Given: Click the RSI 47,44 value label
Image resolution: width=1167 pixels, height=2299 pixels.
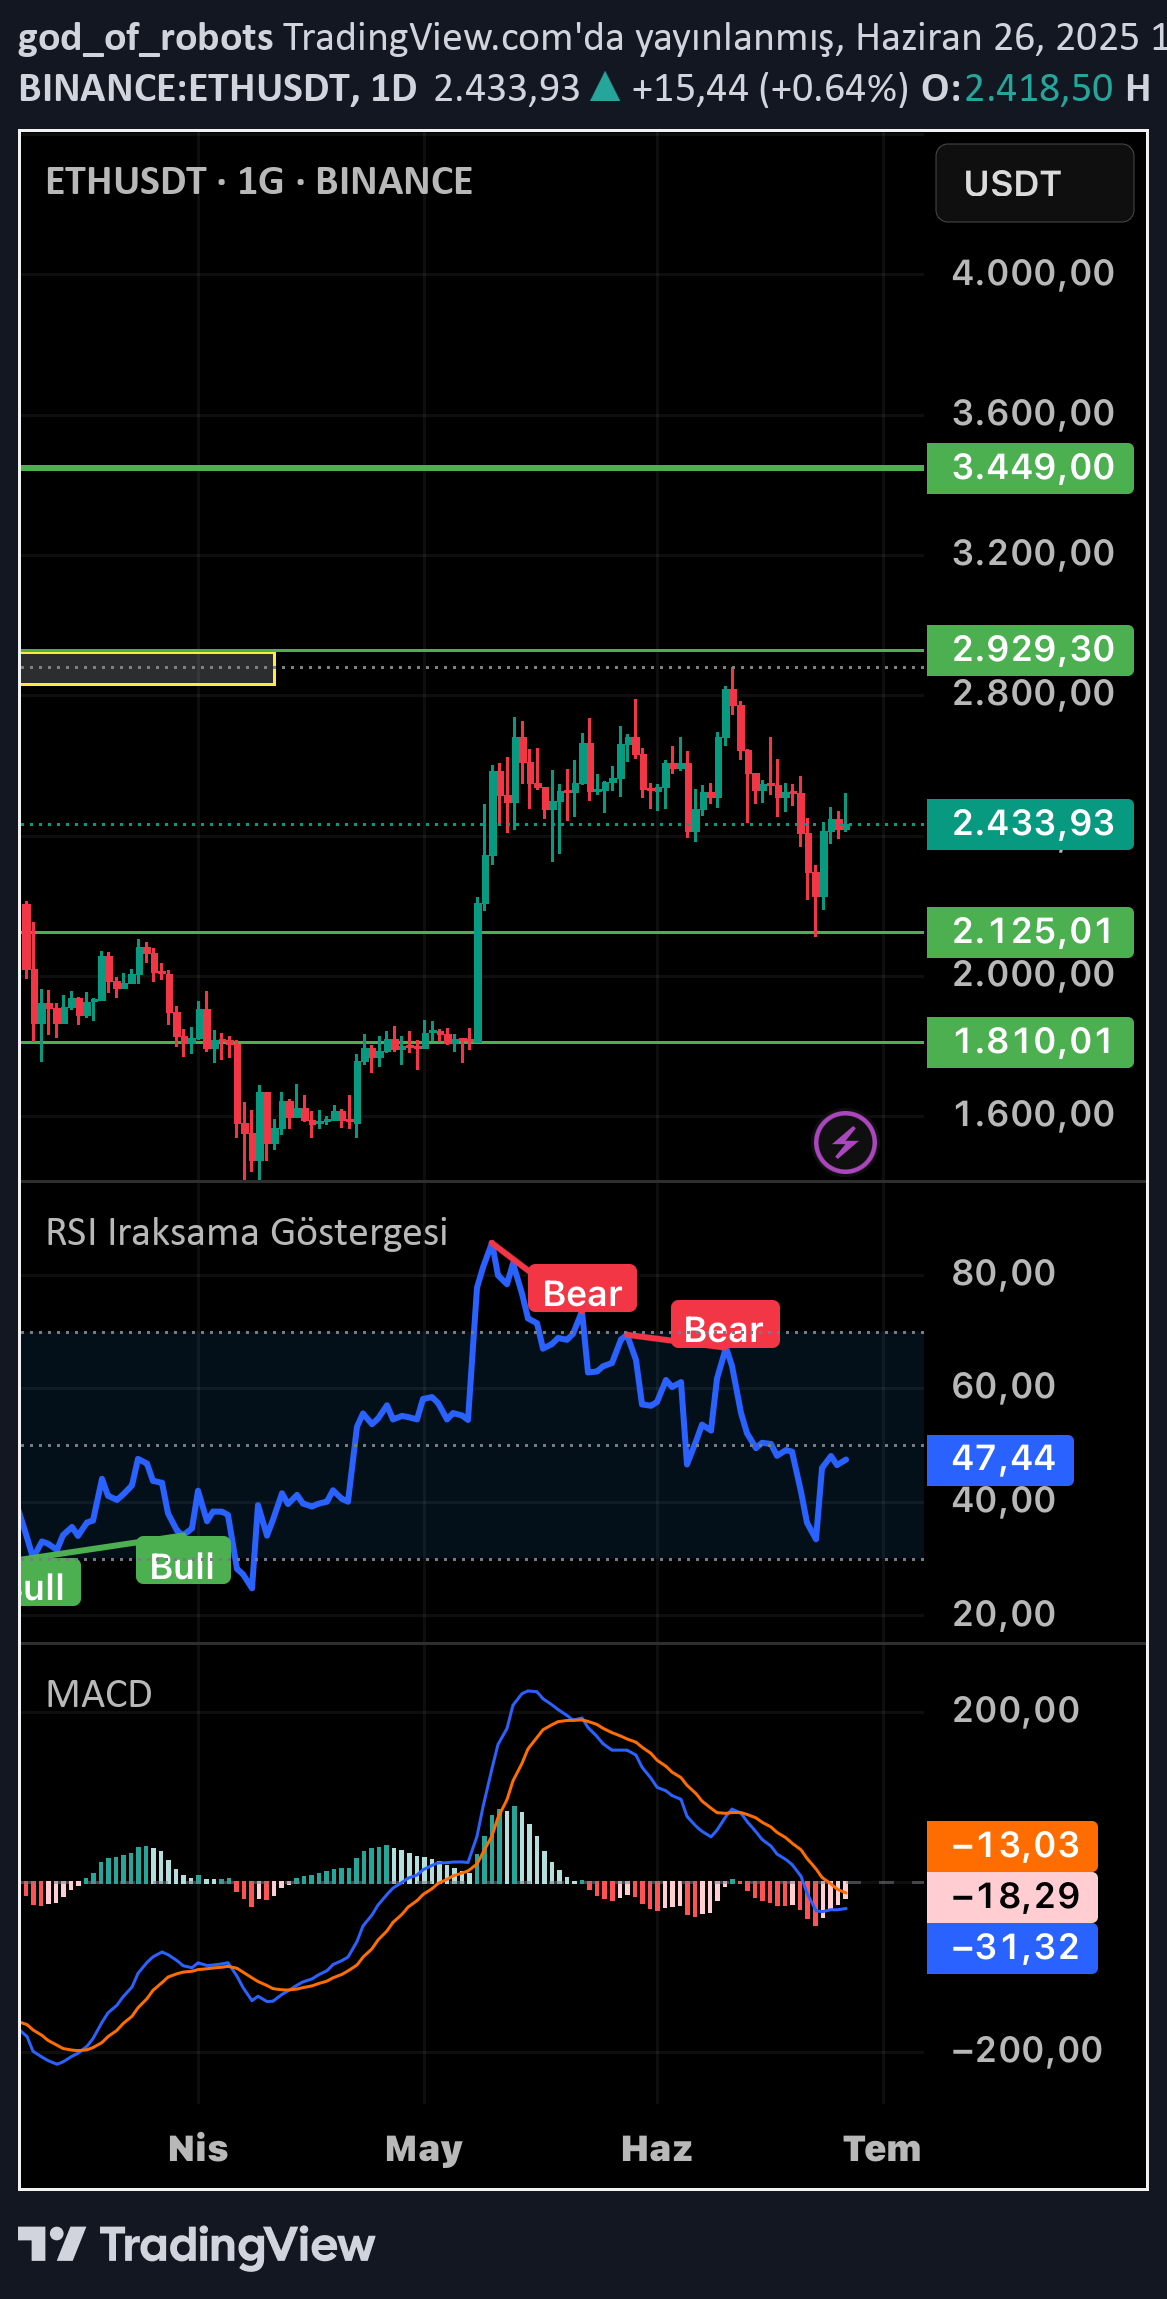Looking at the screenshot, I should (x=1000, y=1459).
